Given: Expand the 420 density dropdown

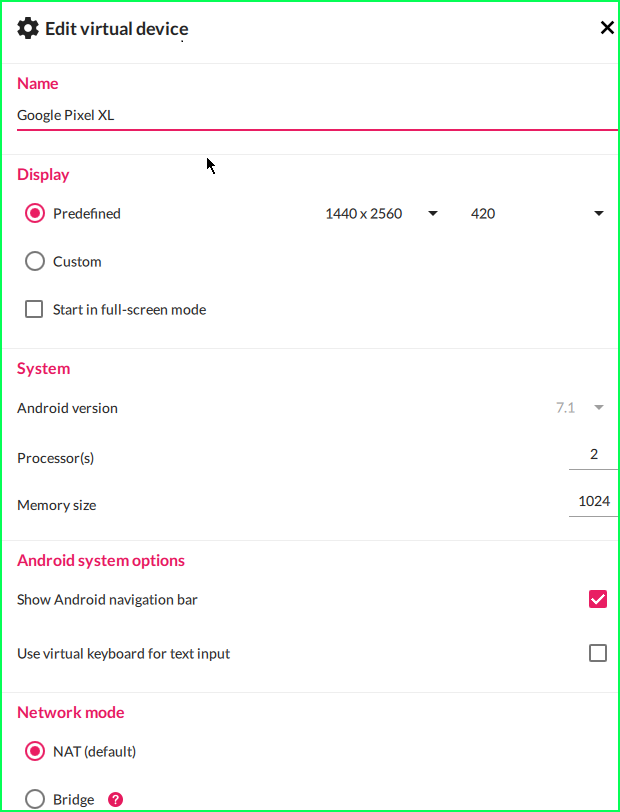Looking at the screenshot, I should coord(537,213).
